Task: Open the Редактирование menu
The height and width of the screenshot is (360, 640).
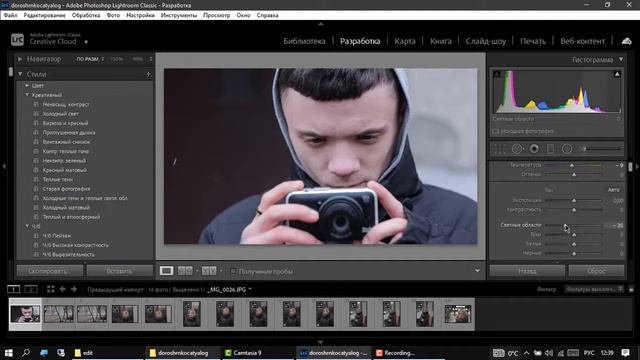Action: click(44, 15)
